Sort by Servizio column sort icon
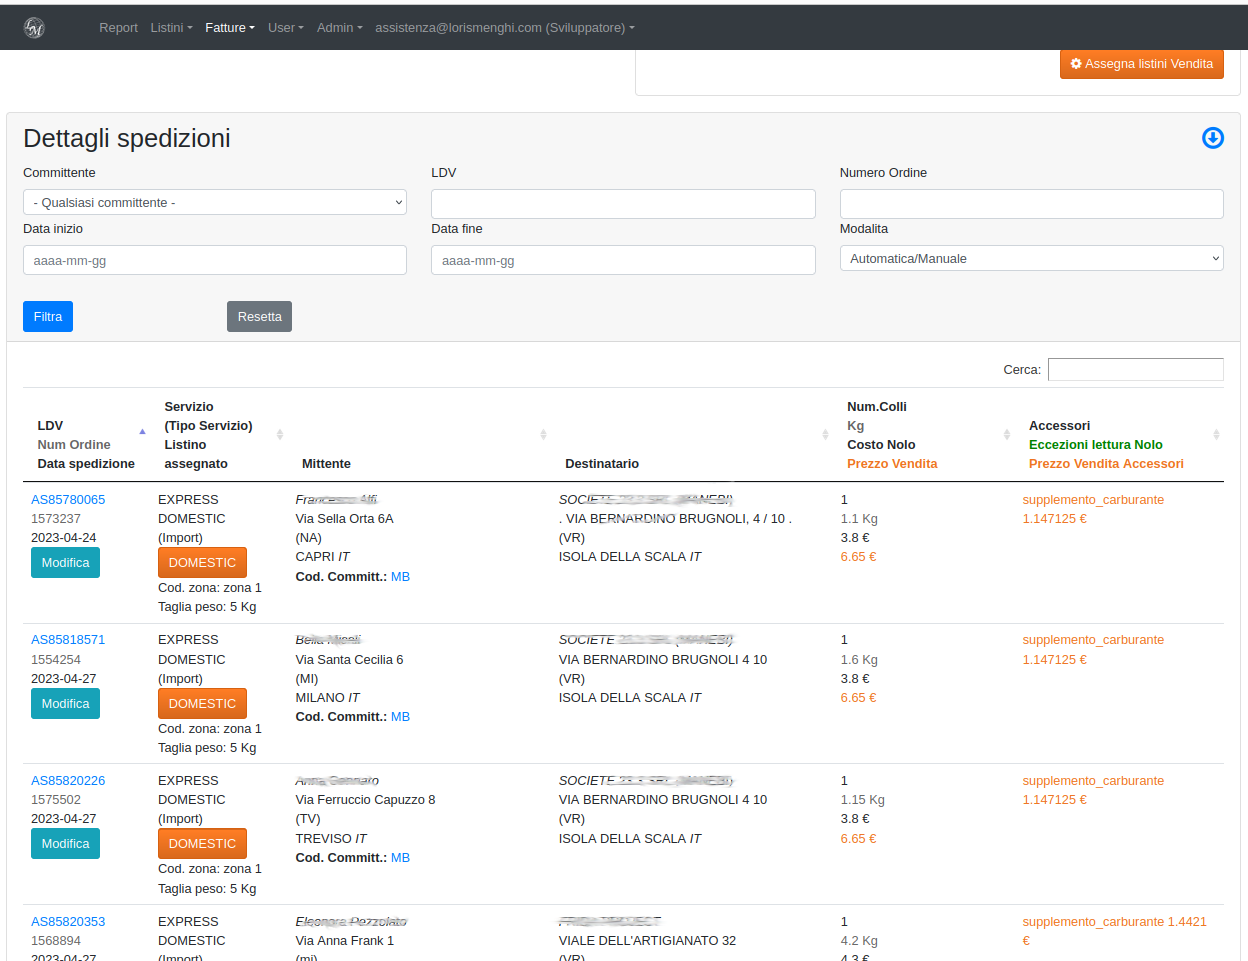Screen dimensions: 1248x961 280,434
